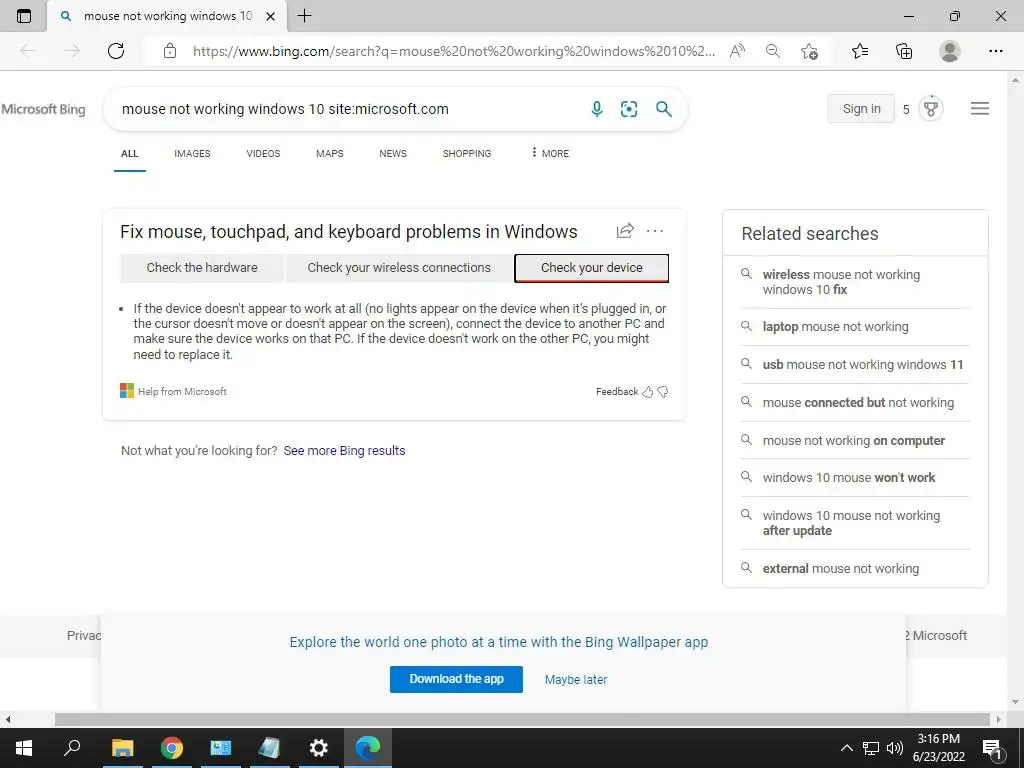
Task: Give thumbs up feedback
Action: coord(647,392)
